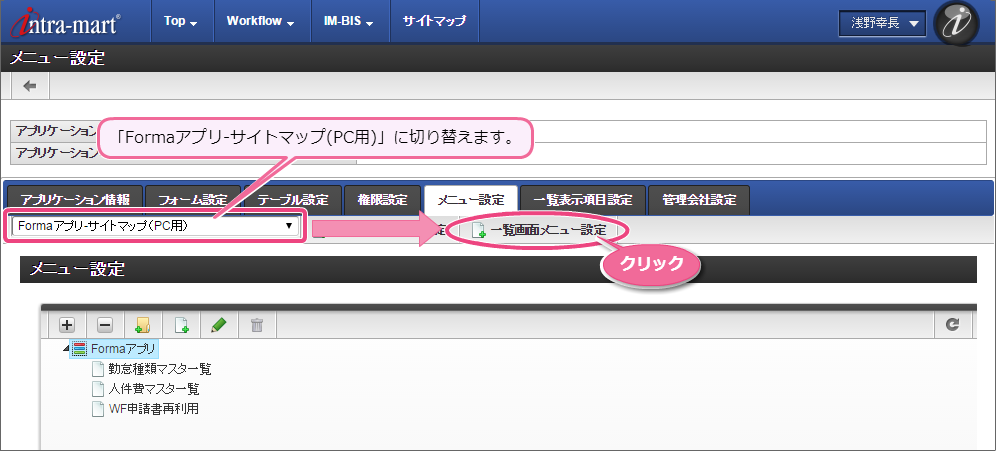
Task: Click the メニュー設定 section header
Action: pyautogui.click(x=498, y=269)
